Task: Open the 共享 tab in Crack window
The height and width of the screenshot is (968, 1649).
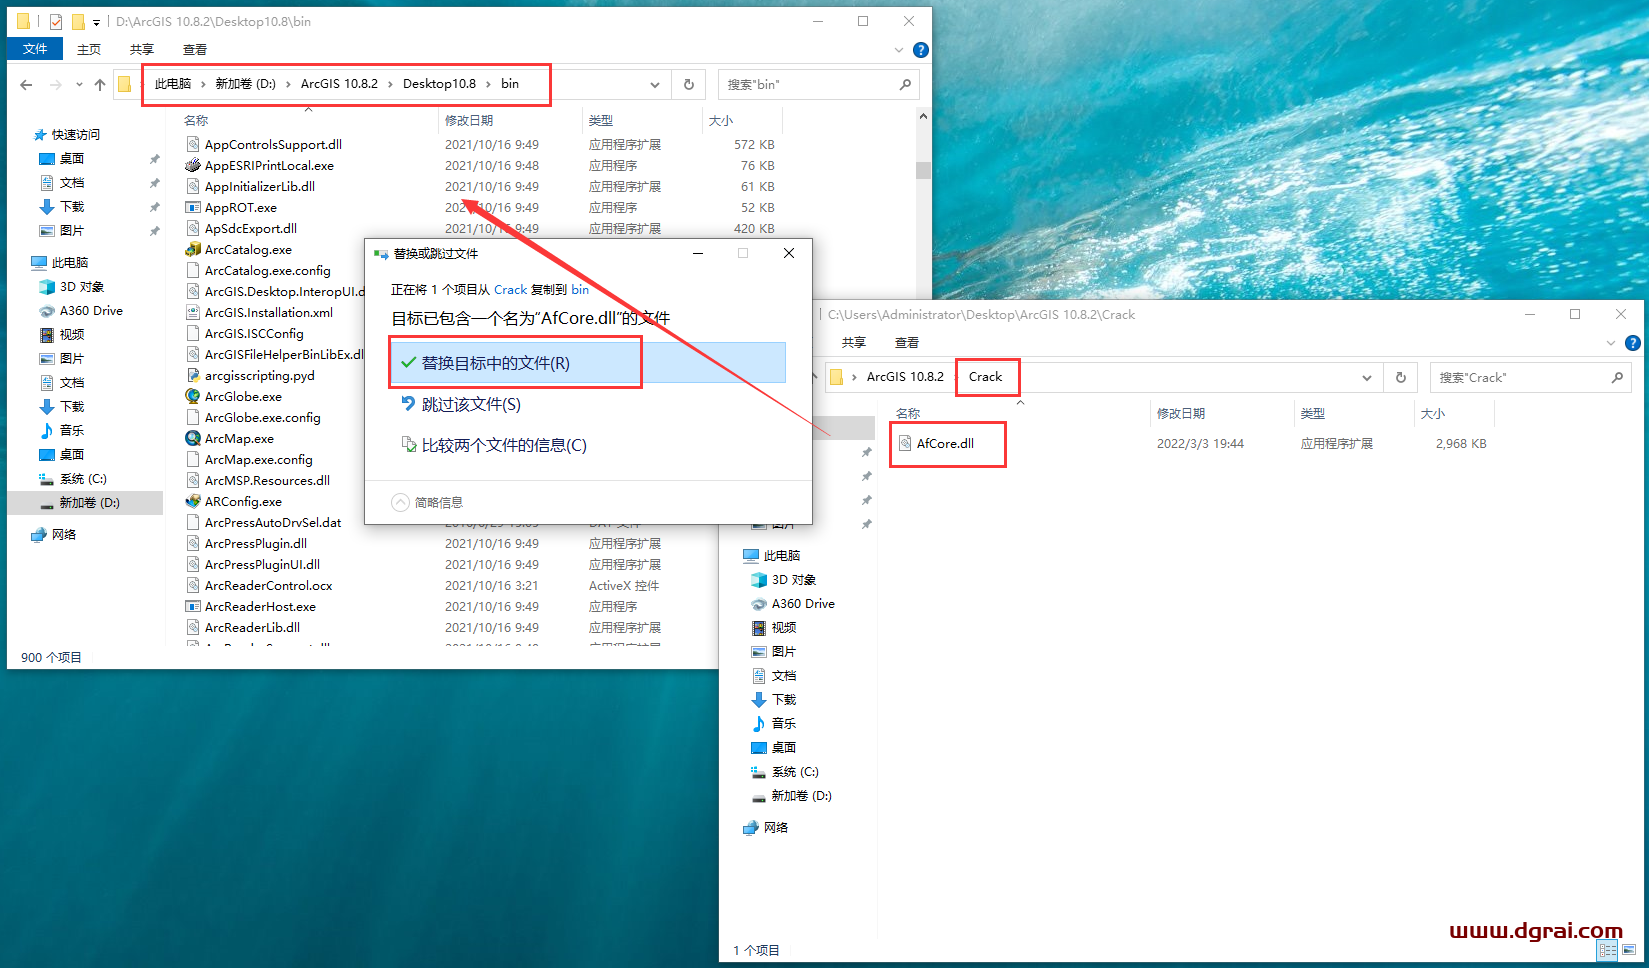Action: pos(854,342)
